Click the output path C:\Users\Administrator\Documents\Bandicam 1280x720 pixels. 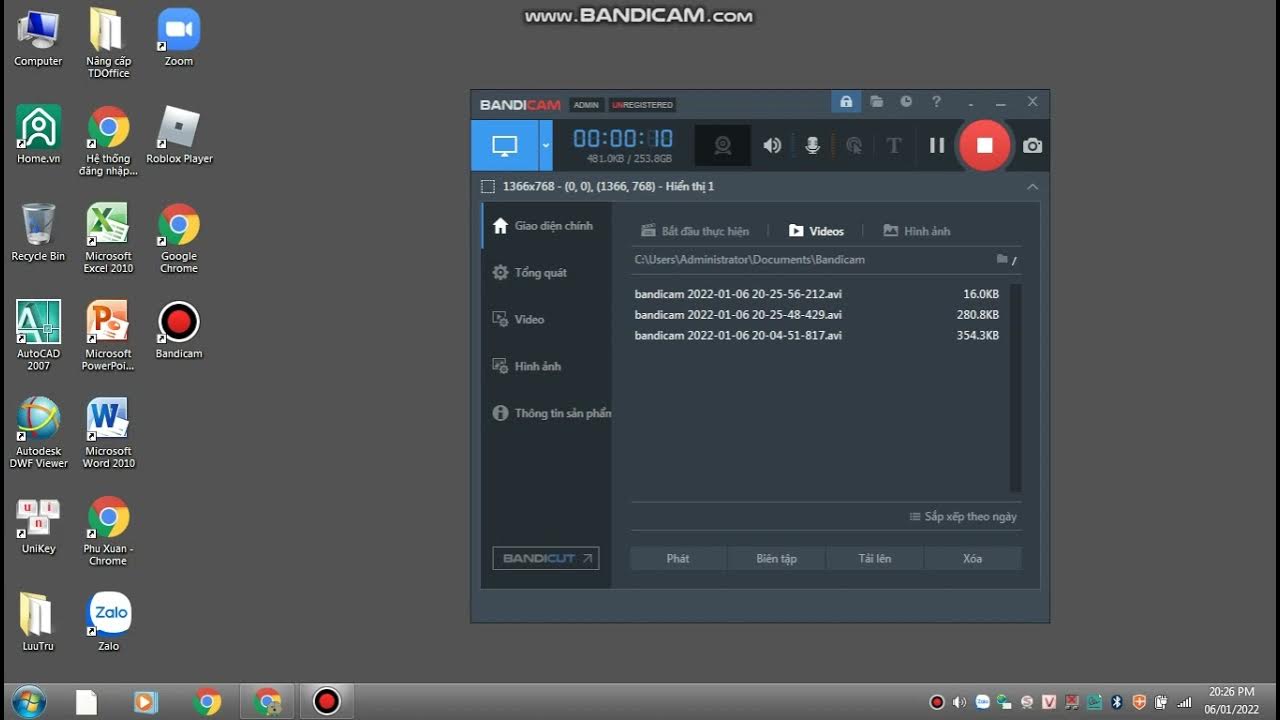click(749, 259)
